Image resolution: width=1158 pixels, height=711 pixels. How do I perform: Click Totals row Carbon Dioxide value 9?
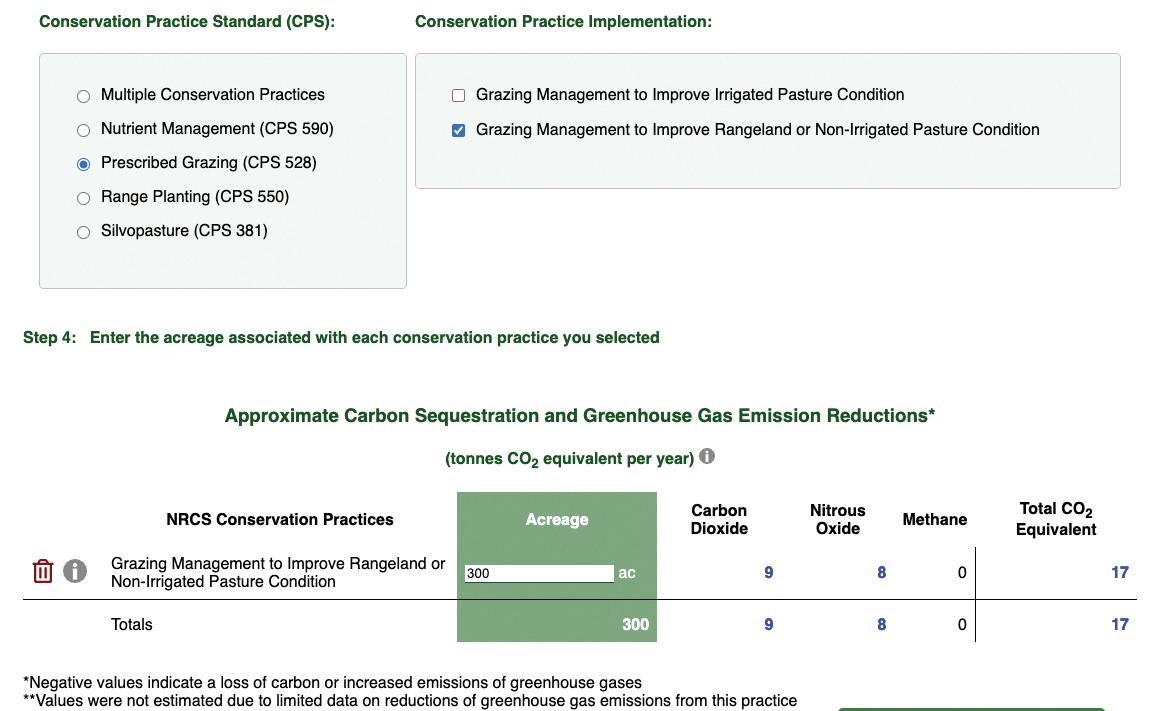pos(768,625)
